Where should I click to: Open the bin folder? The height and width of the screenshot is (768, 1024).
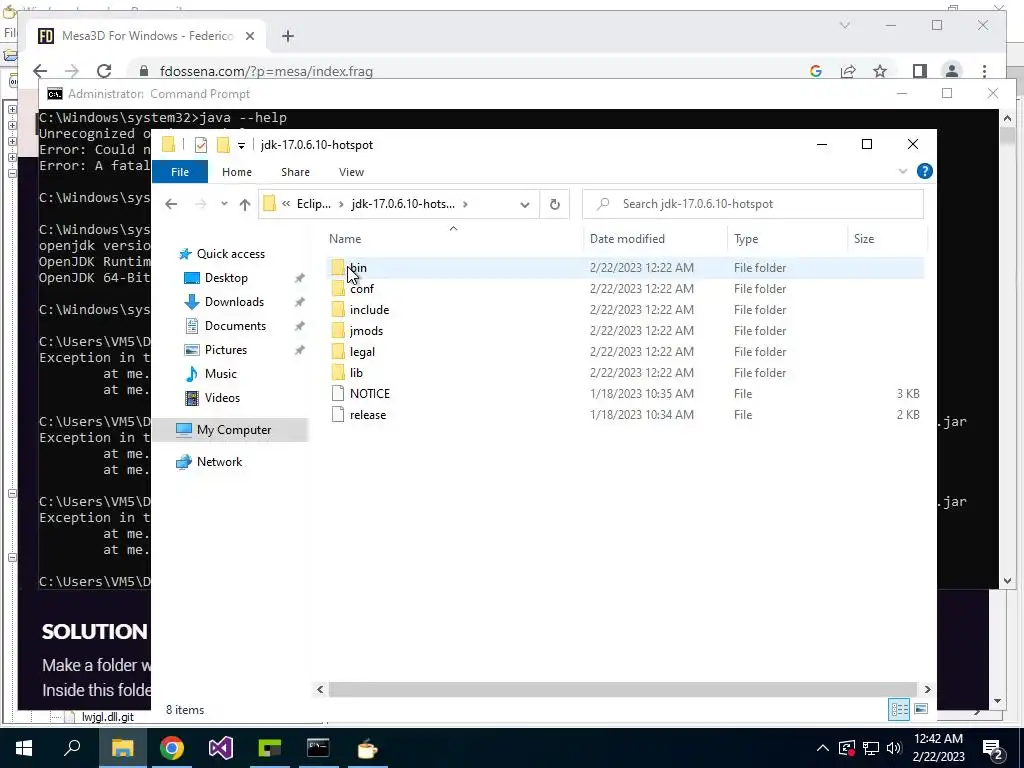(357, 268)
